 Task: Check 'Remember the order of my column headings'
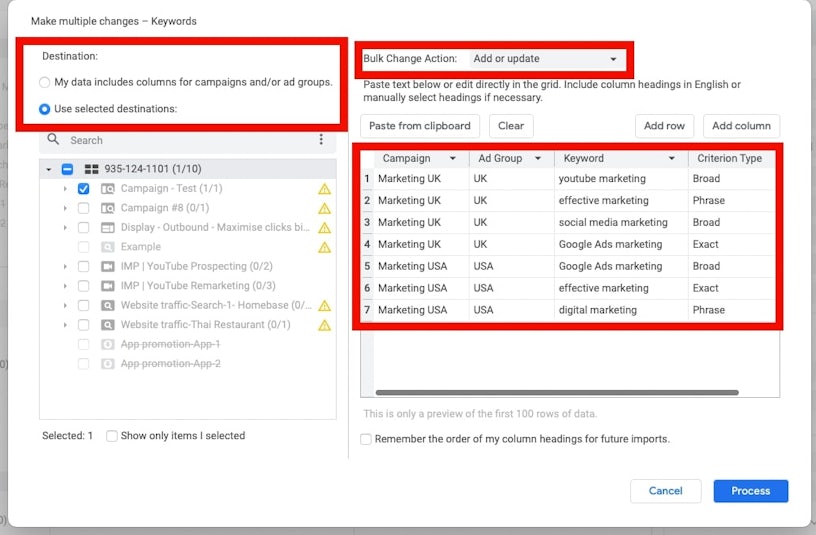(366, 439)
